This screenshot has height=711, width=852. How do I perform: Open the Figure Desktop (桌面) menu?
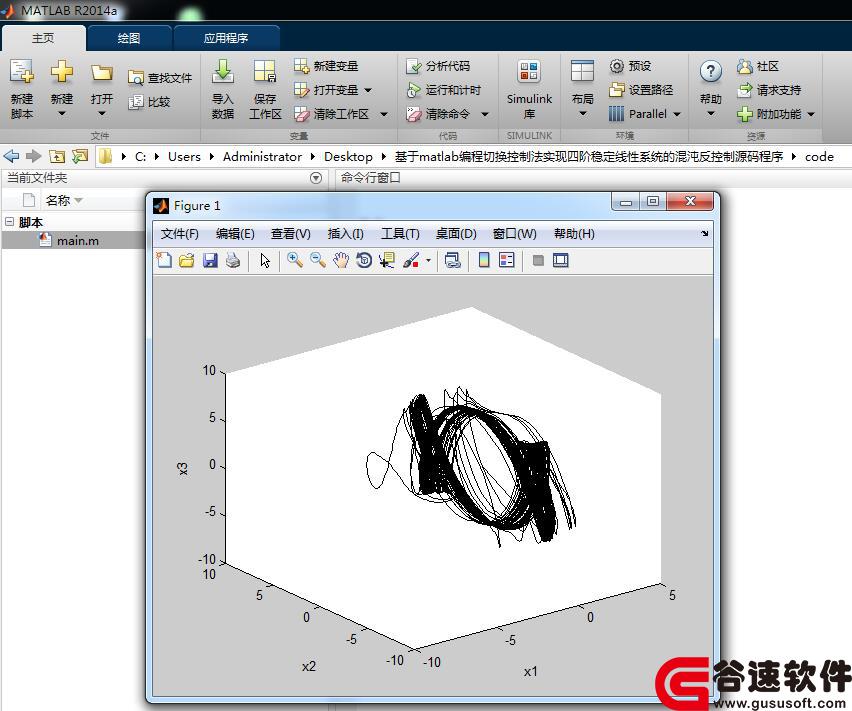pyautogui.click(x=456, y=234)
